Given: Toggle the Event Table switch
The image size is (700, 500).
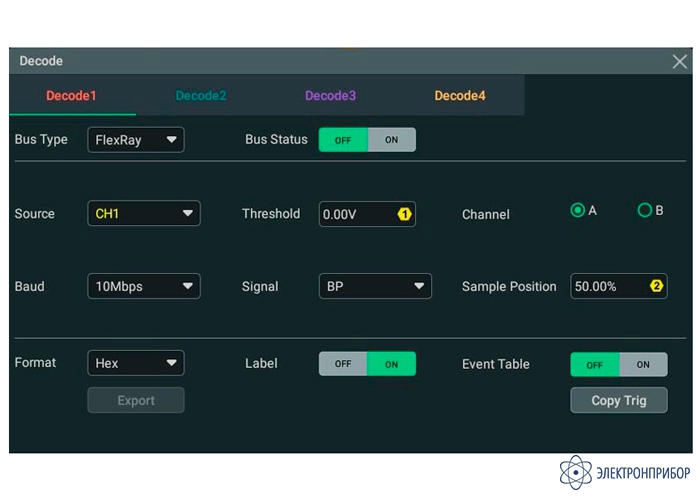Looking at the screenshot, I should click(x=618, y=365).
